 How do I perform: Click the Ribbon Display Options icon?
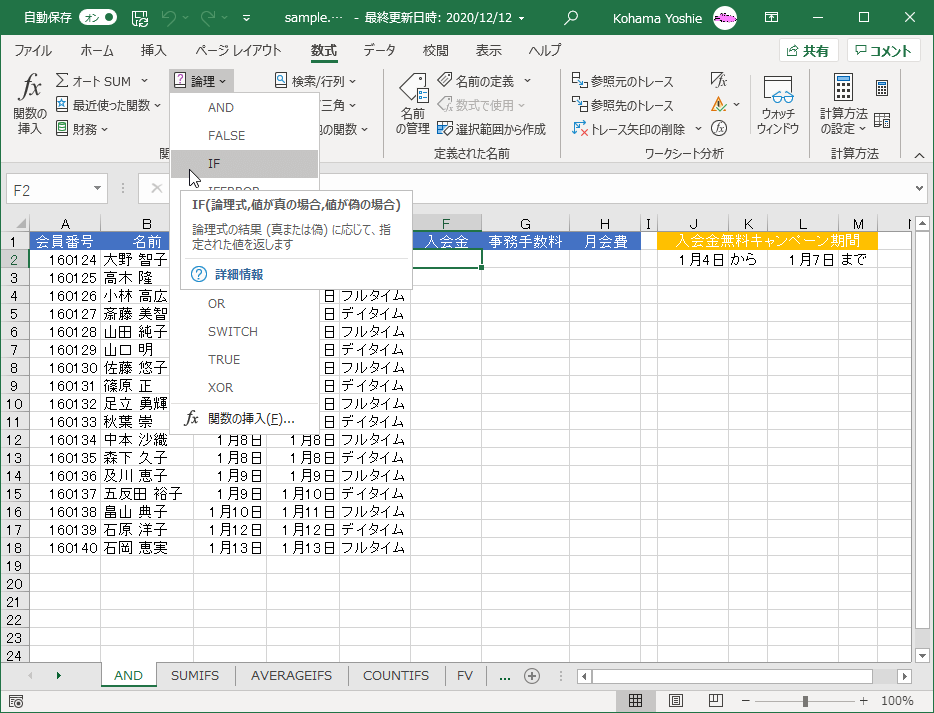click(x=771, y=18)
